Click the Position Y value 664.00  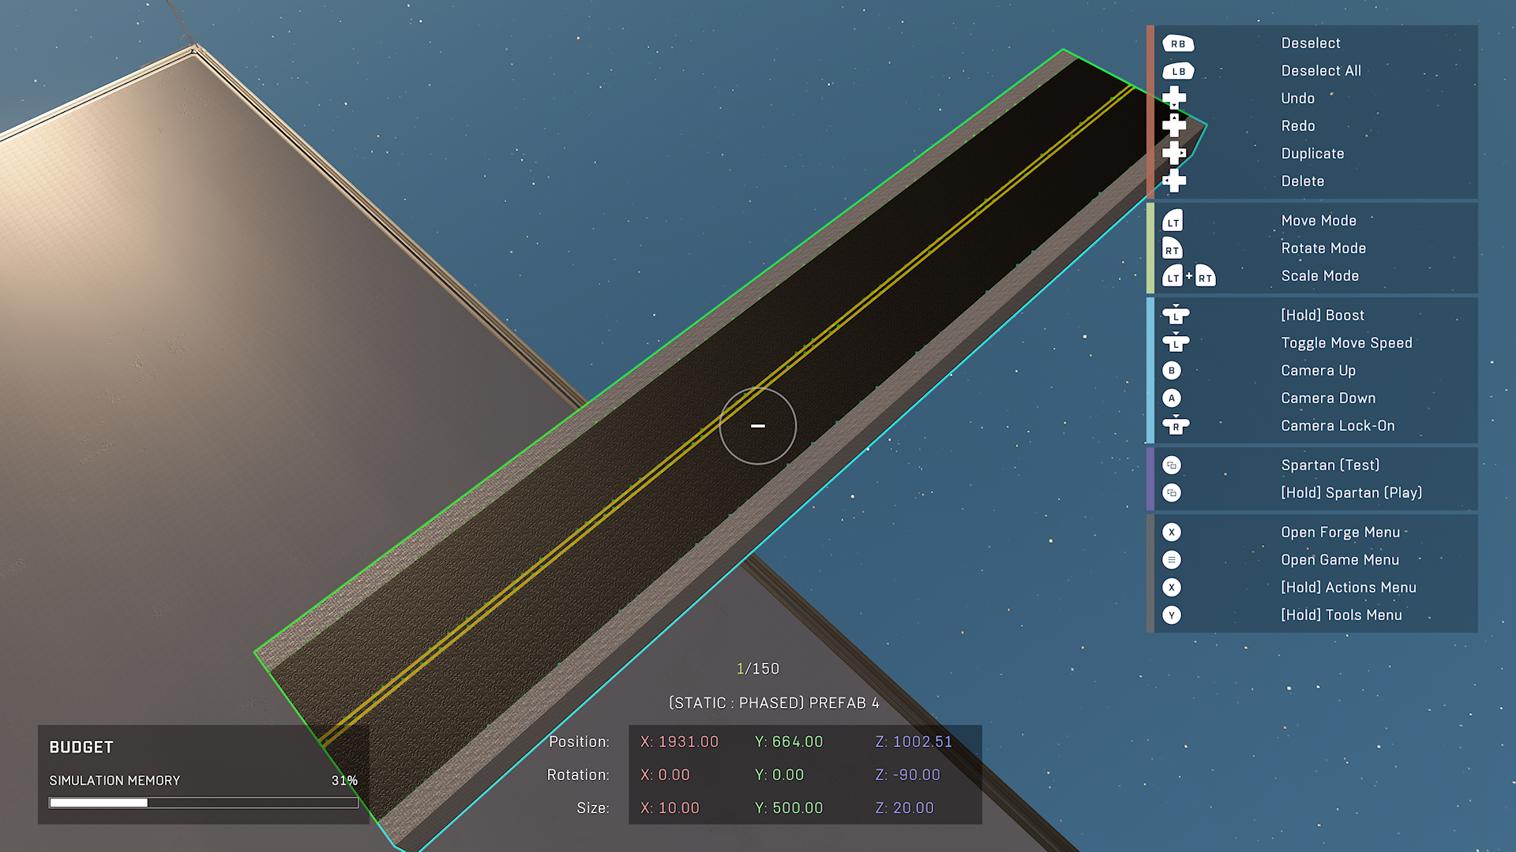789,742
